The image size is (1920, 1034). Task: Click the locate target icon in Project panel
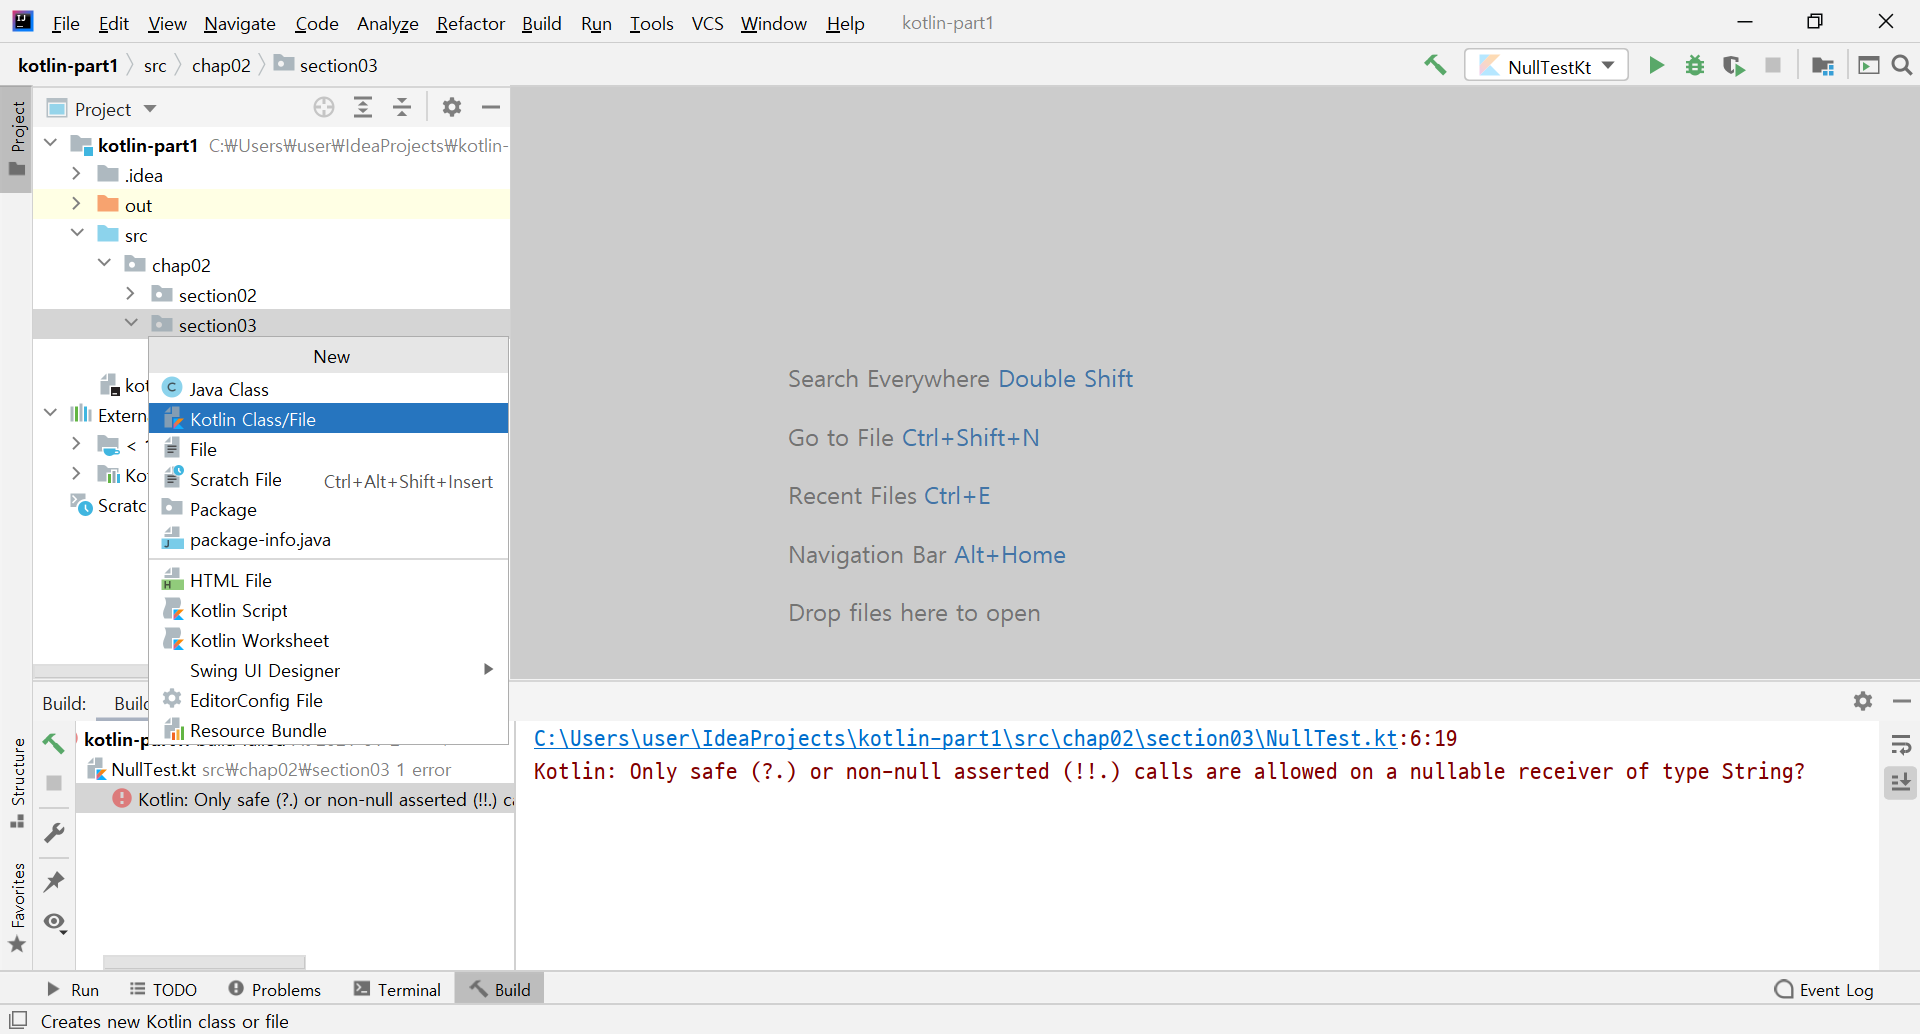click(324, 107)
